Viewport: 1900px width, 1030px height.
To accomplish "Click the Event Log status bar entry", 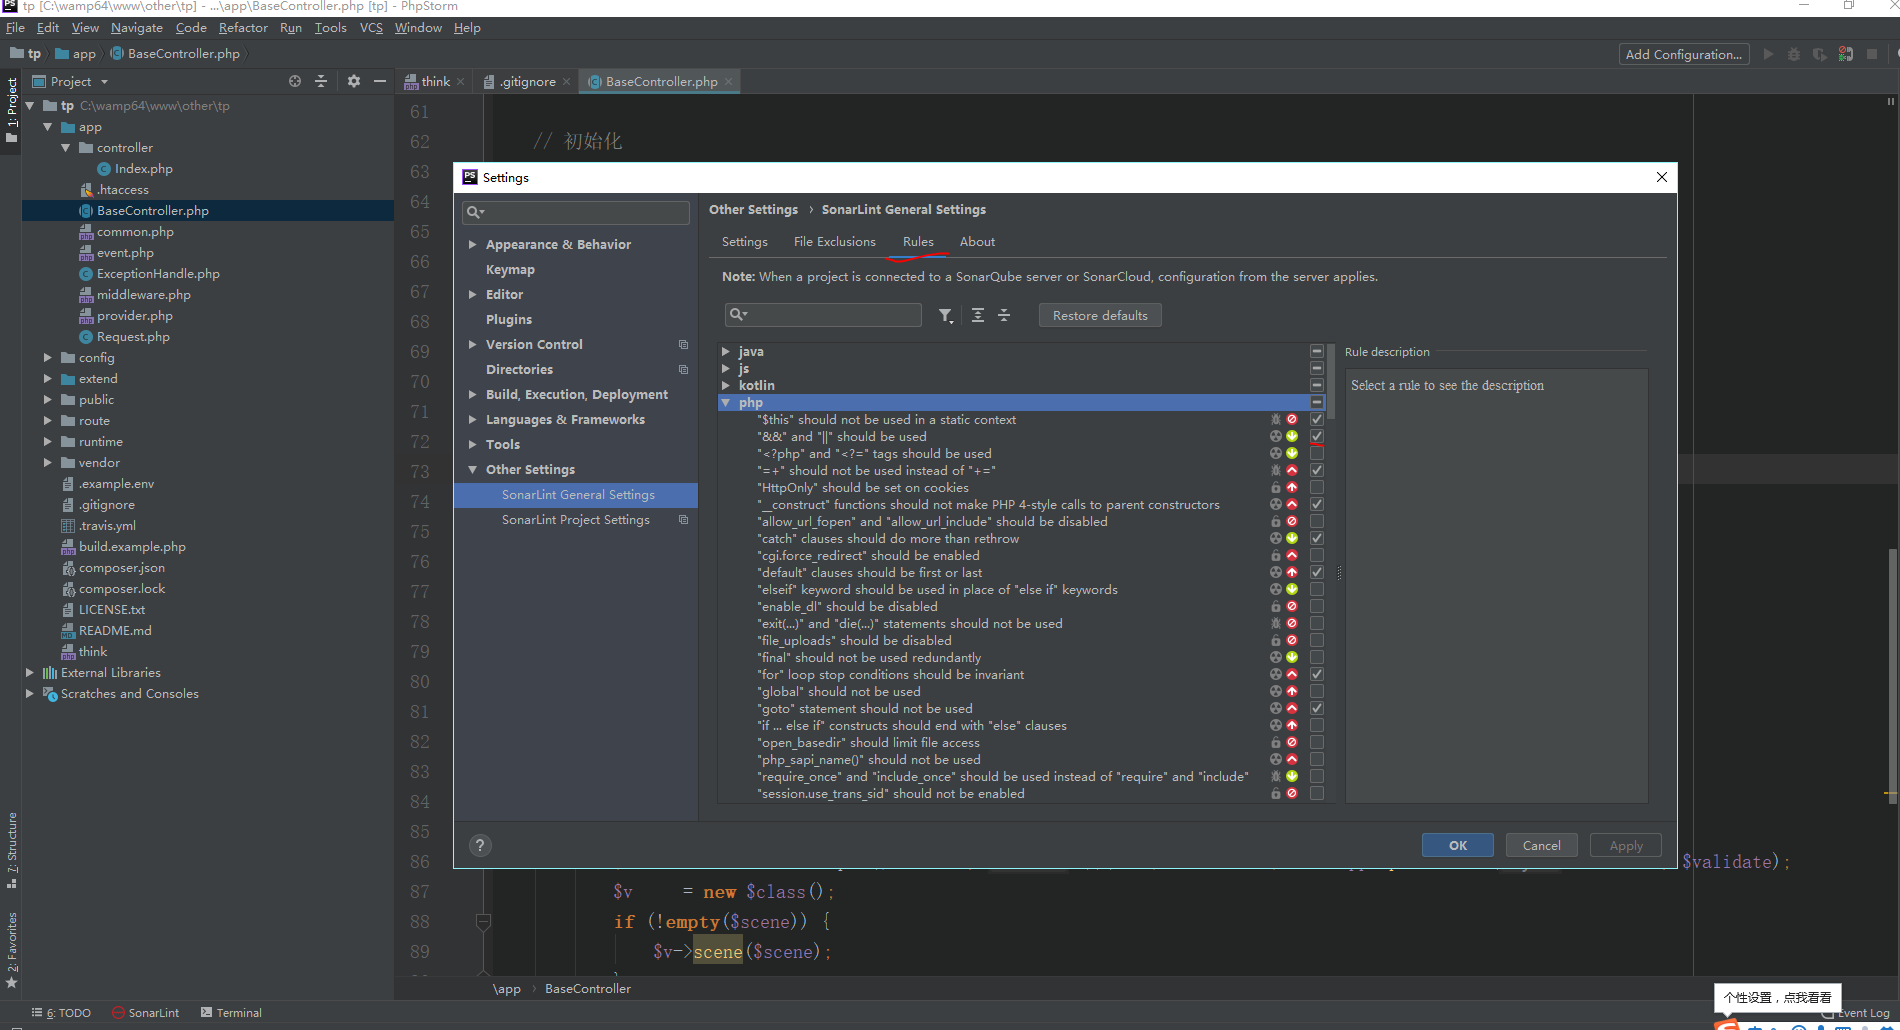I will pyautogui.click(x=1858, y=1013).
